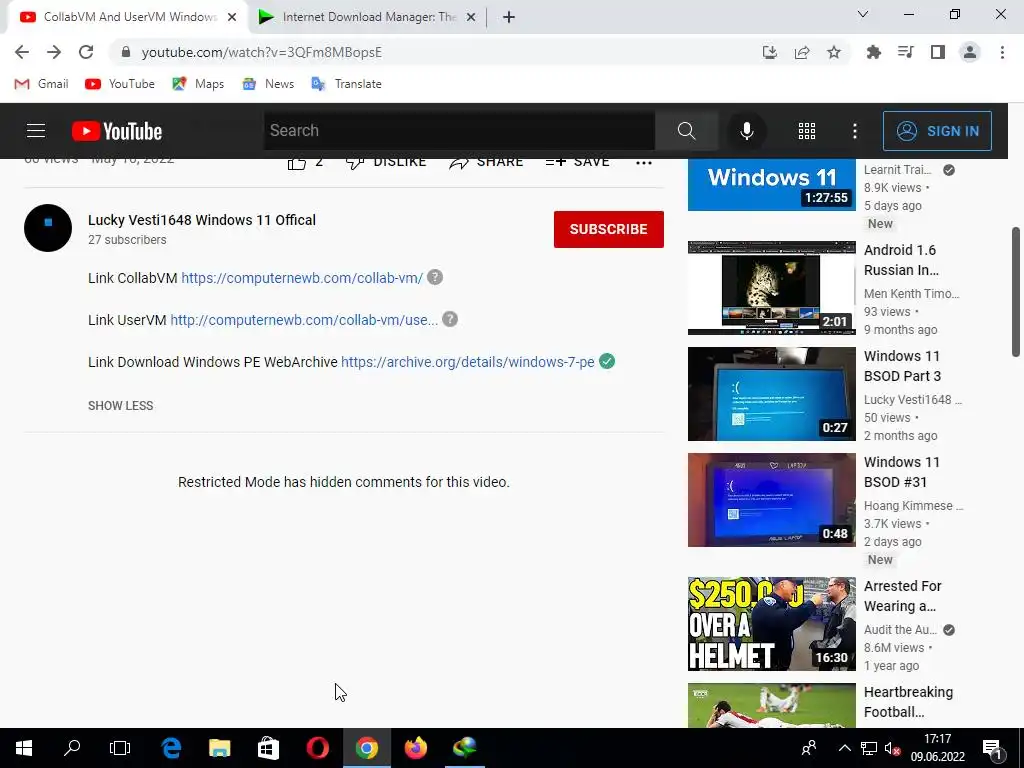Open the media controls icon in Chrome toolbar
Image resolution: width=1024 pixels, height=768 pixels.
[906, 52]
